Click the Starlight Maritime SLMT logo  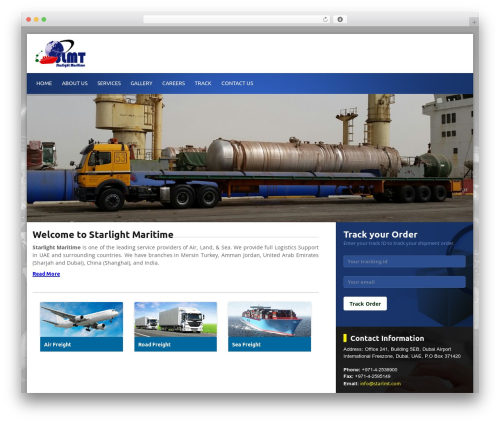tap(60, 54)
